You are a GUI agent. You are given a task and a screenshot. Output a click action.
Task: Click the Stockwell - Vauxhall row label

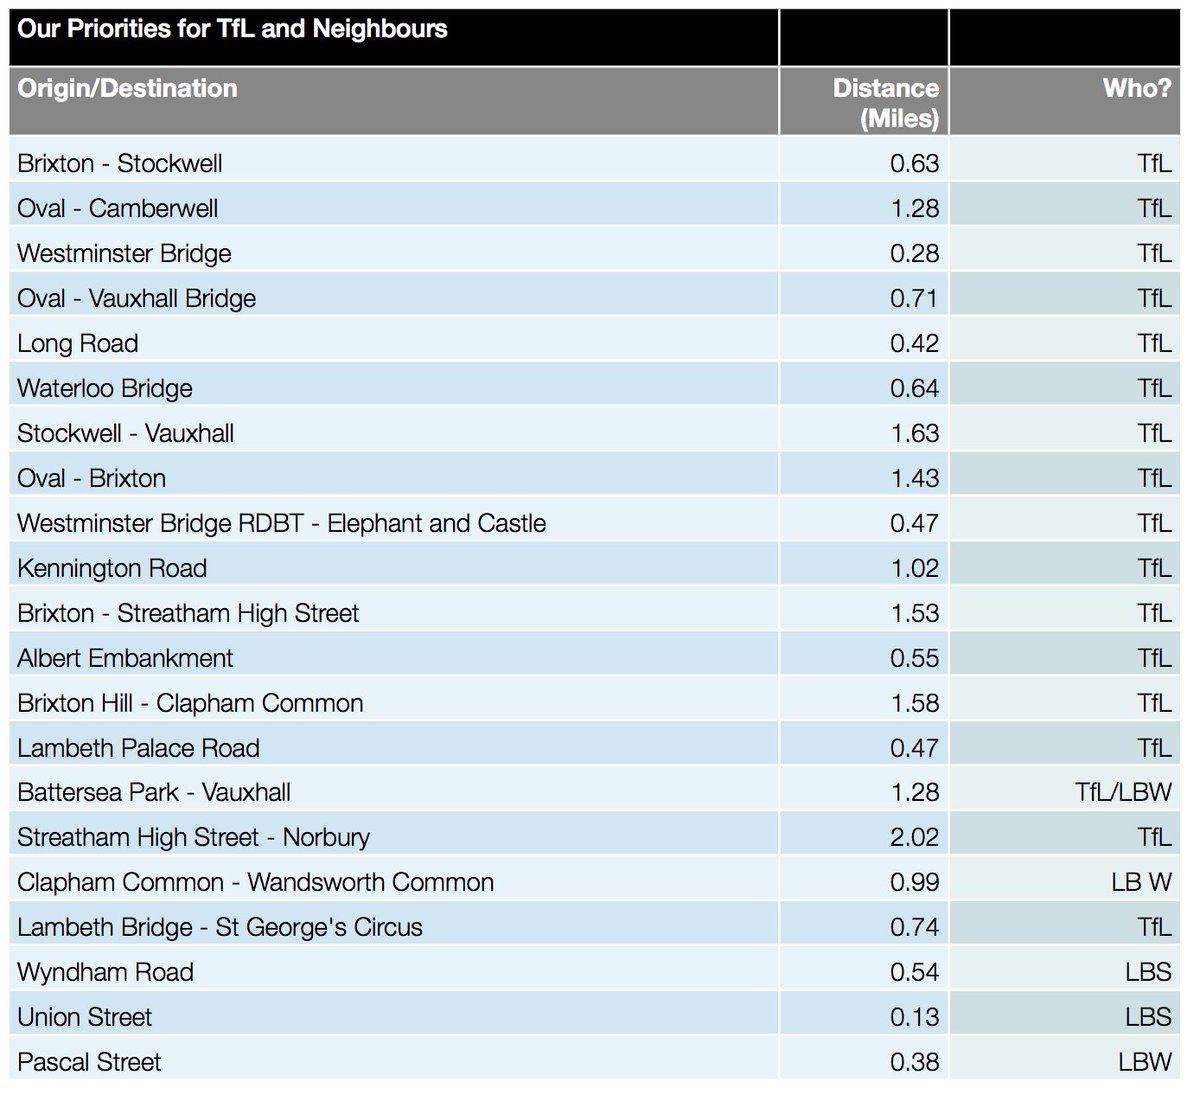click(126, 433)
